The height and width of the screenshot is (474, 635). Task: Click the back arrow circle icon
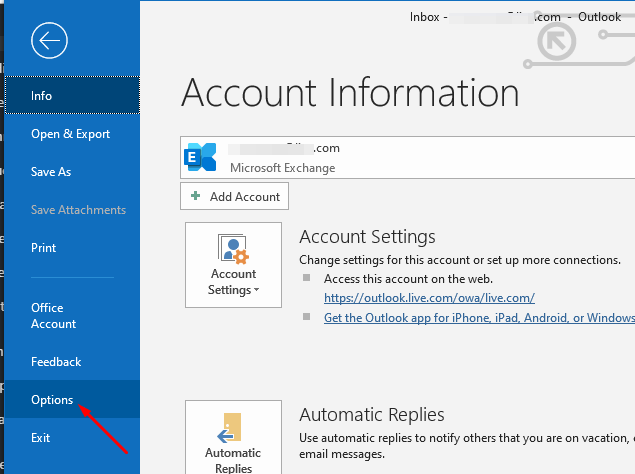point(49,41)
